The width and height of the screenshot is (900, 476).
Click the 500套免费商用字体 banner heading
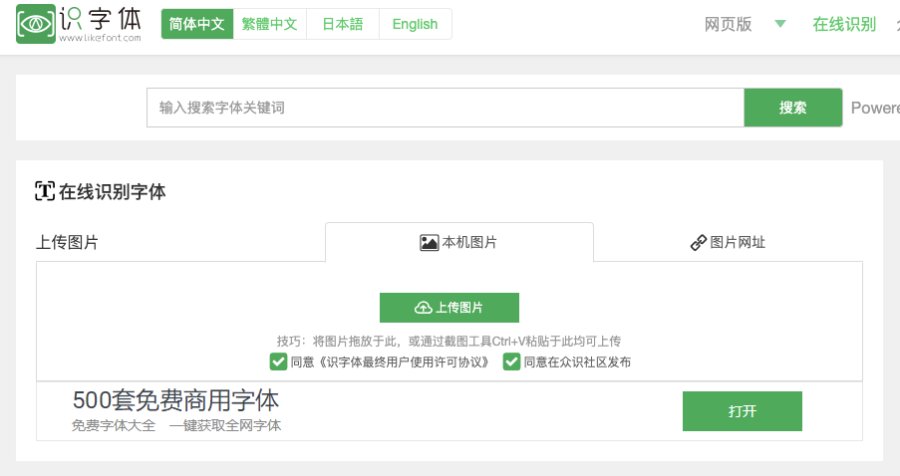pyautogui.click(x=175, y=400)
